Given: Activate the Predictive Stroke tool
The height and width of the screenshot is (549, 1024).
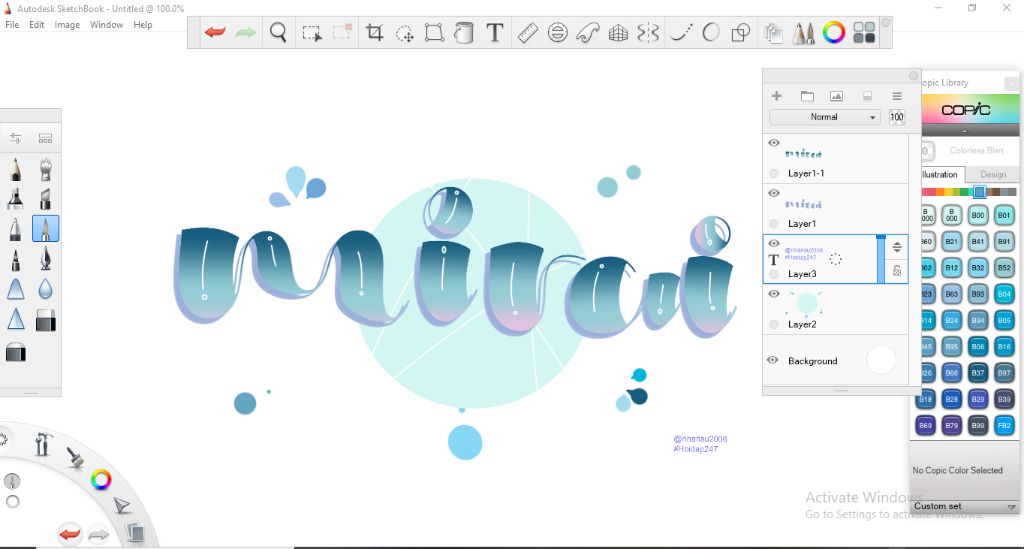Looking at the screenshot, I should click(x=711, y=32).
